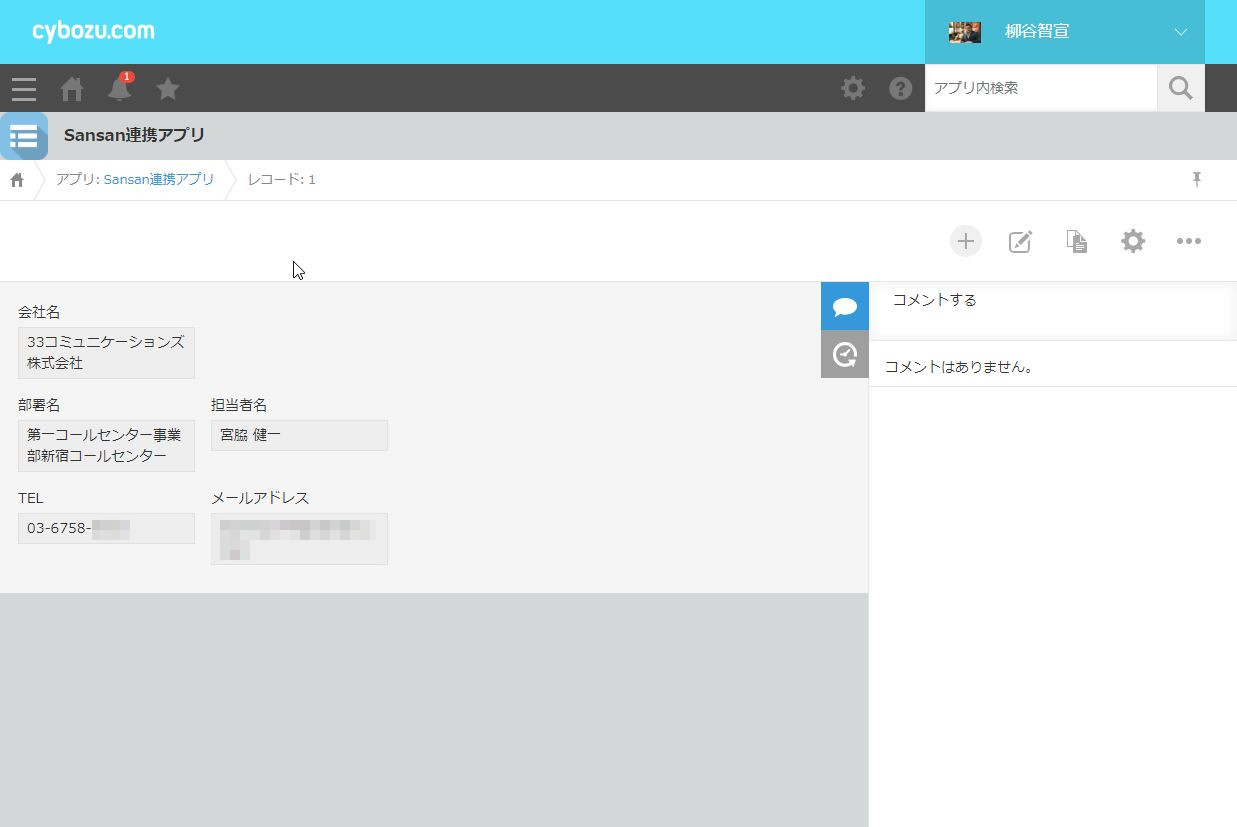This screenshot has height=827, width=1237.
Task: Click the user avatar thumbnail
Action: click(x=965, y=32)
